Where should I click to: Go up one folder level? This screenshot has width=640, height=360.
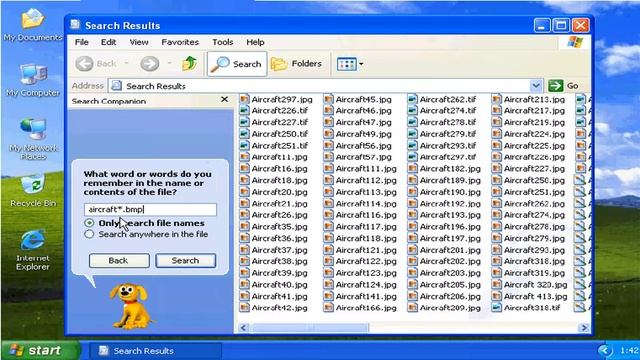point(189,64)
